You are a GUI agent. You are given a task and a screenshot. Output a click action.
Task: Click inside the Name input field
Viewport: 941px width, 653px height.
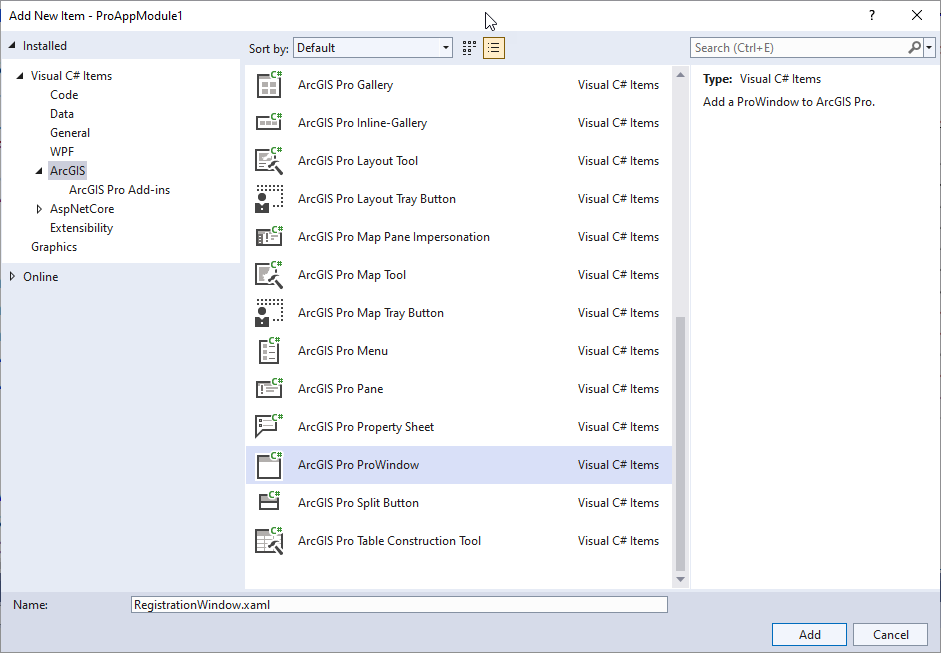pyautogui.click(x=400, y=604)
